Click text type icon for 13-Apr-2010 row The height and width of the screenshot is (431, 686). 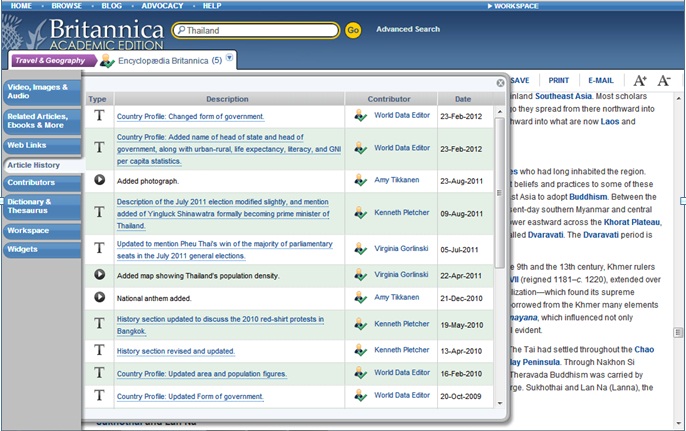pos(100,350)
